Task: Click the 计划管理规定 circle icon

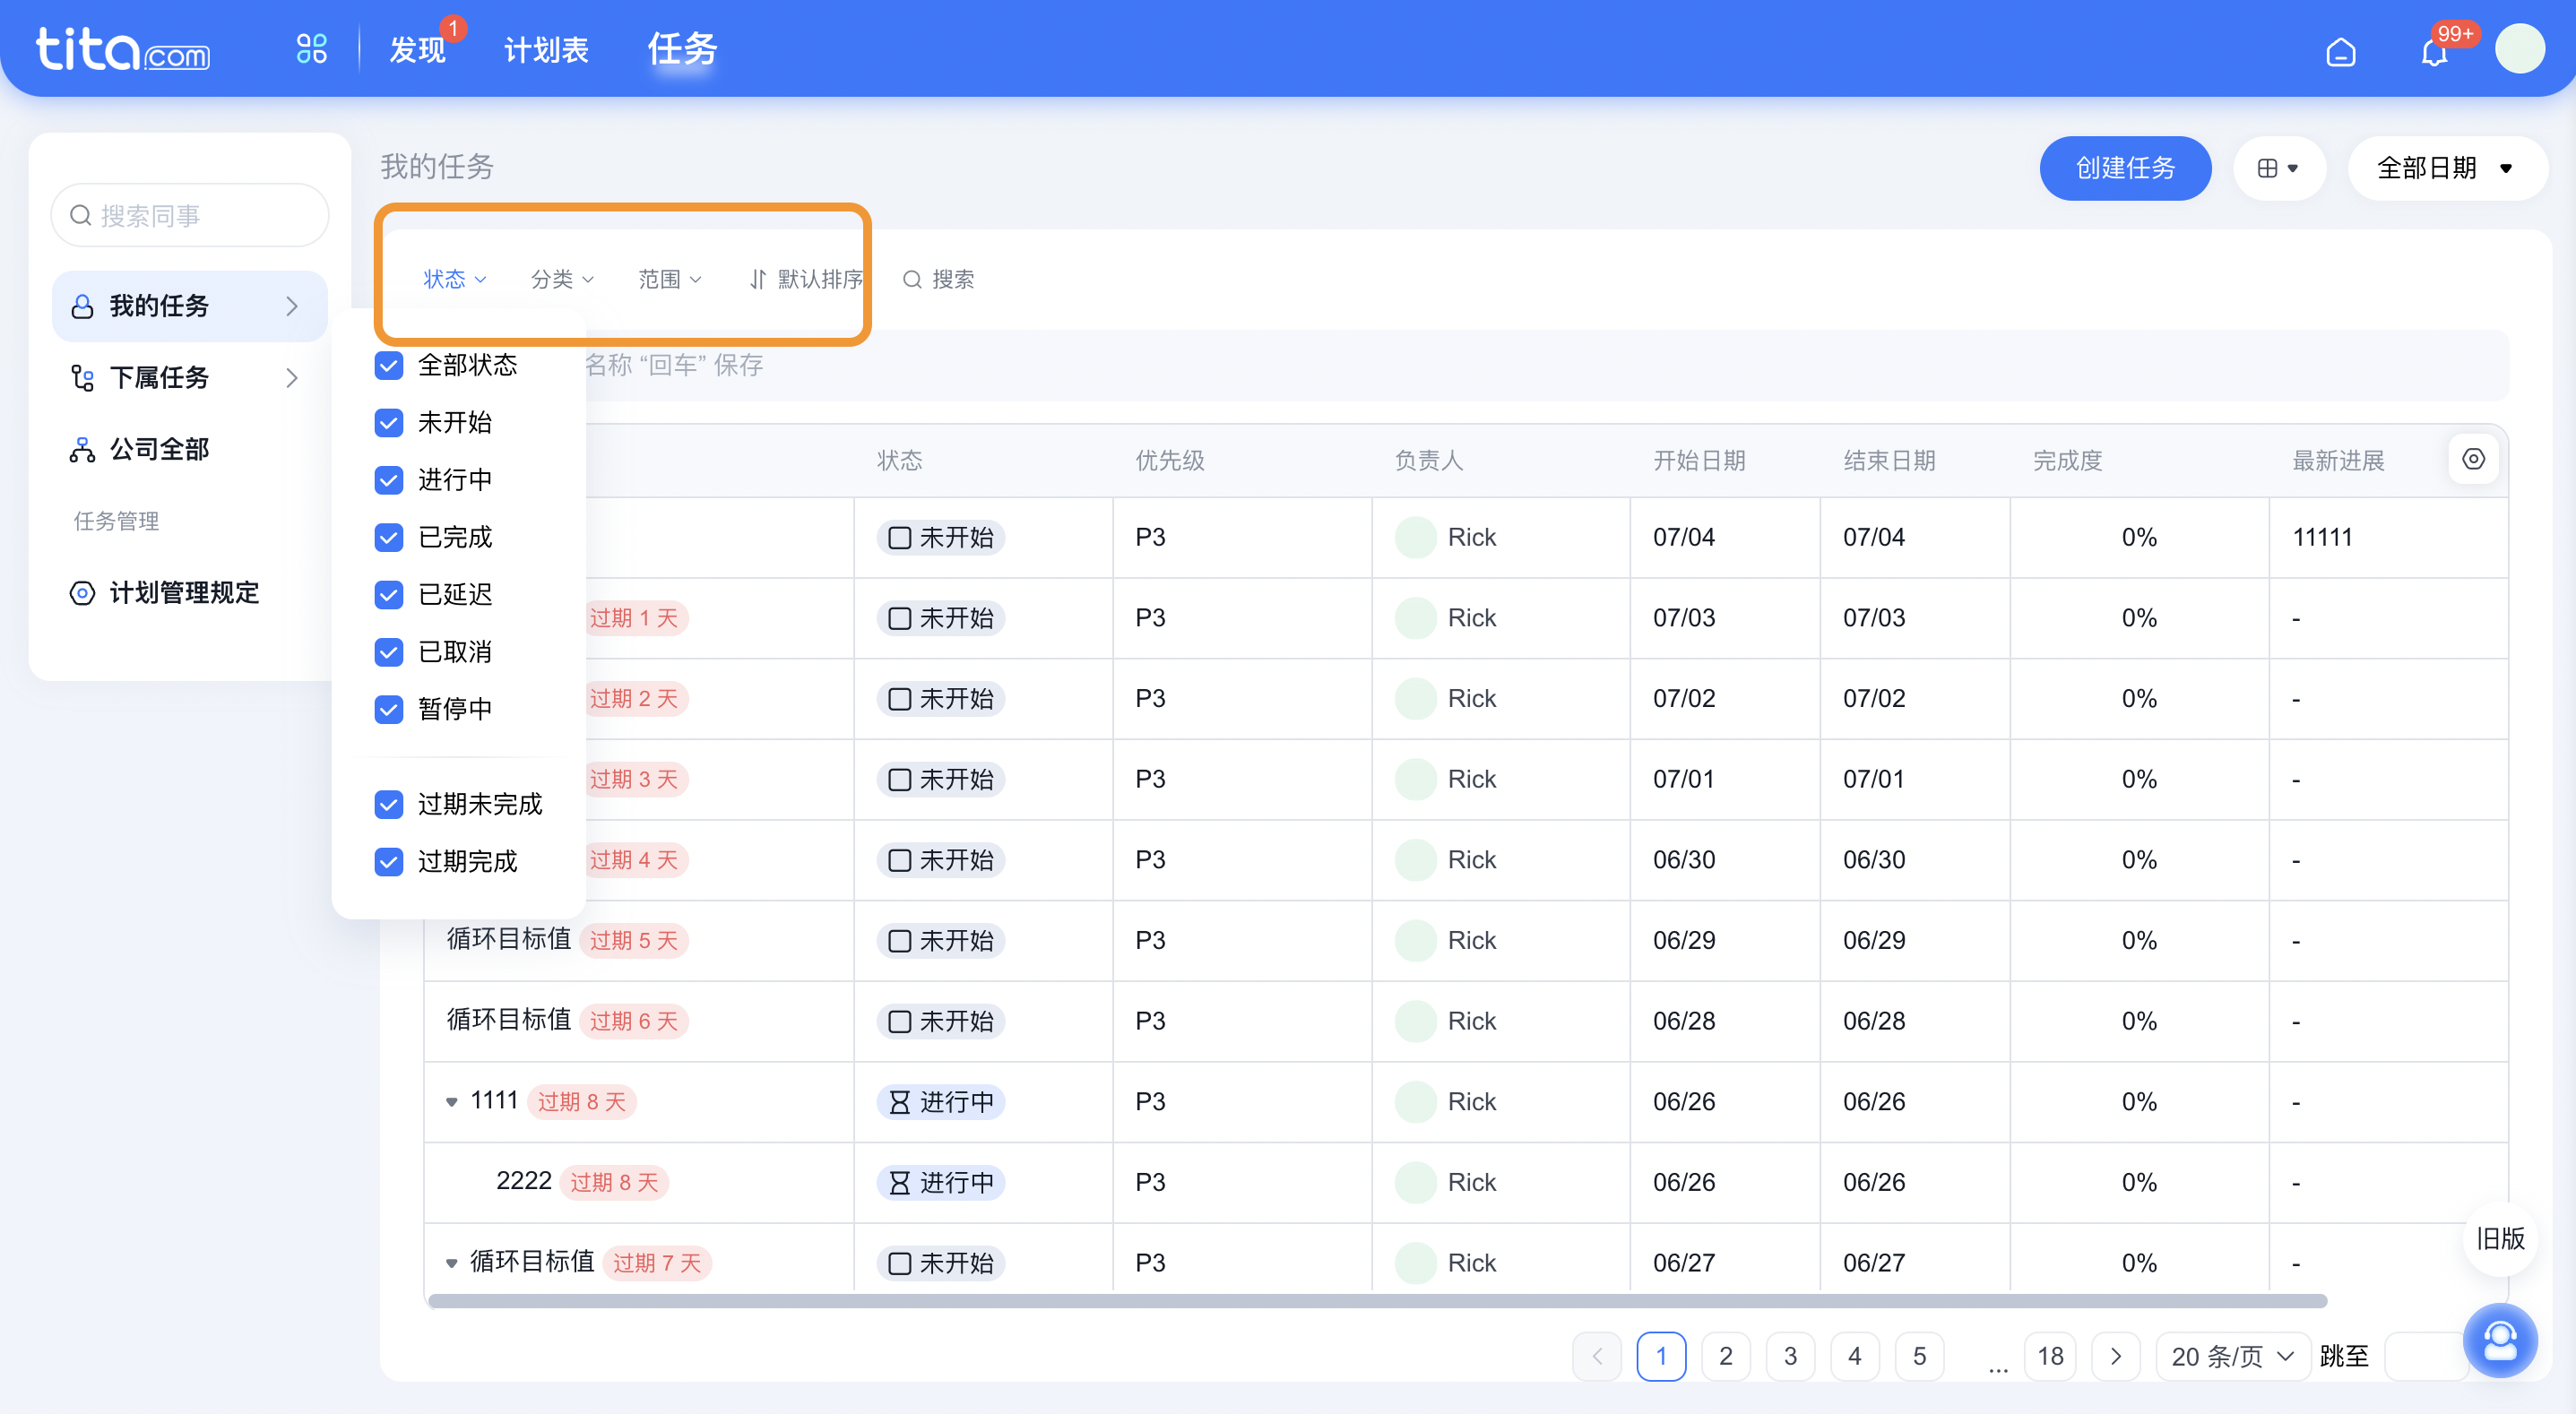Action: pos(82,593)
